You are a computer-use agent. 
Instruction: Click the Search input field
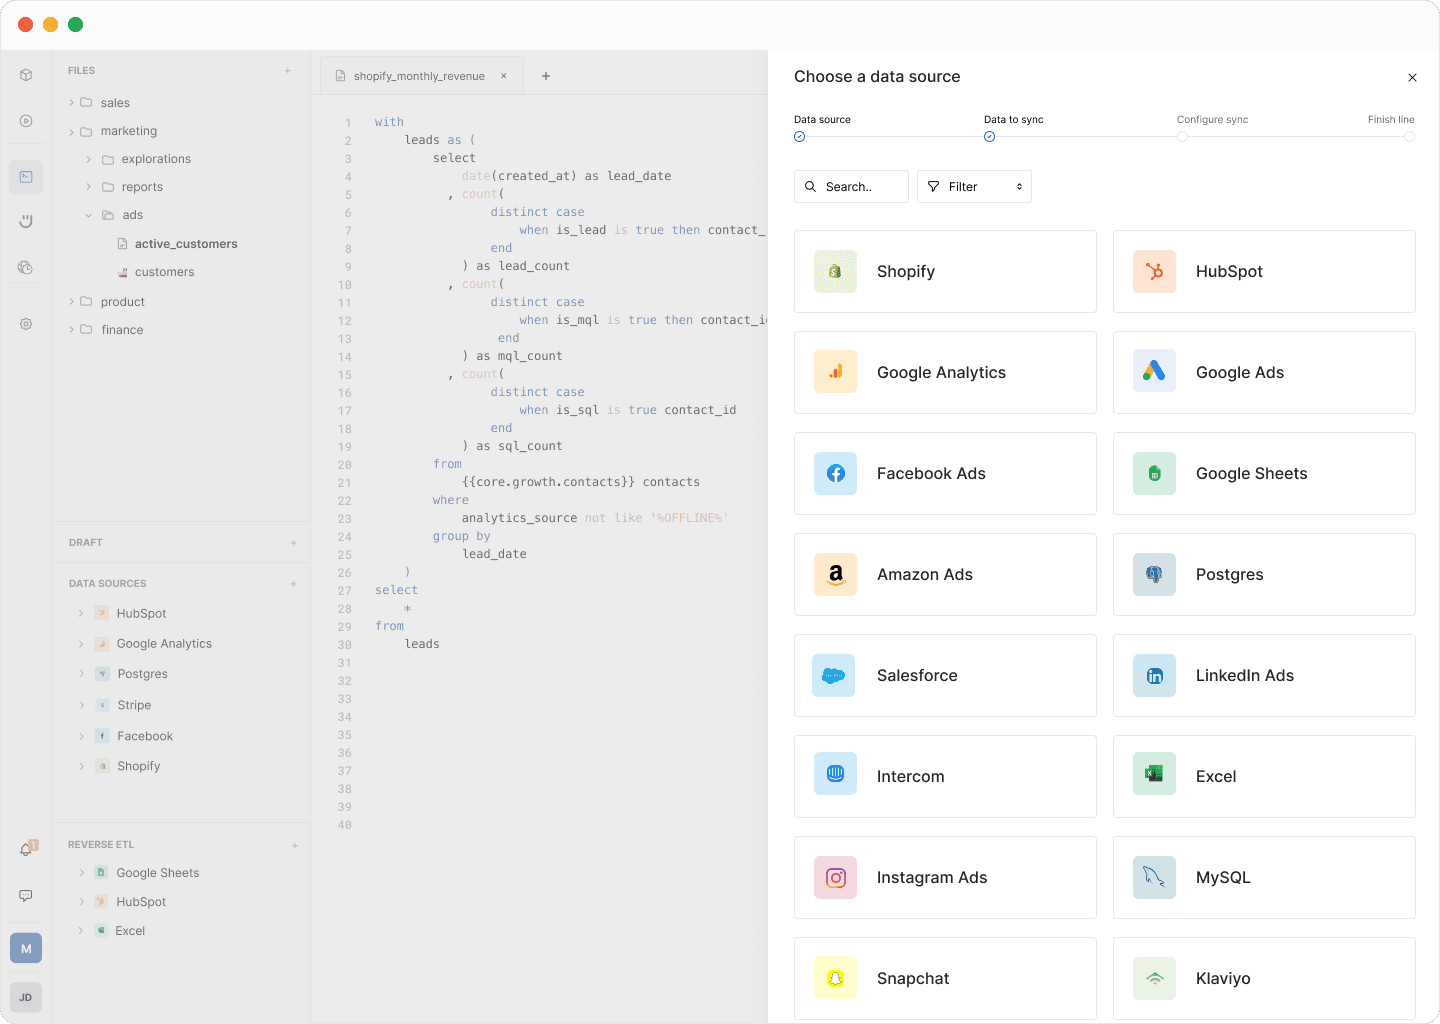[852, 187]
